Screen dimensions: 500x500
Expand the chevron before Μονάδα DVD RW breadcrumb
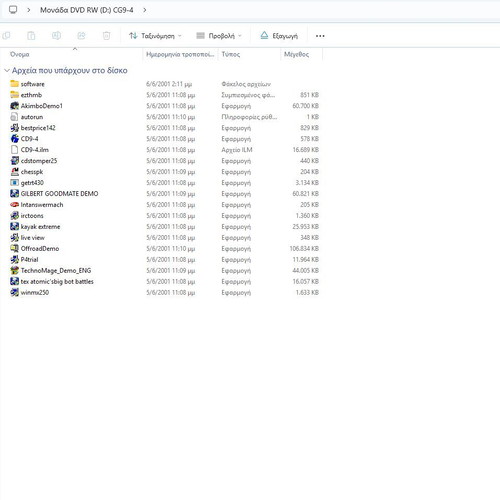pyautogui.click(x=29, y=10)
